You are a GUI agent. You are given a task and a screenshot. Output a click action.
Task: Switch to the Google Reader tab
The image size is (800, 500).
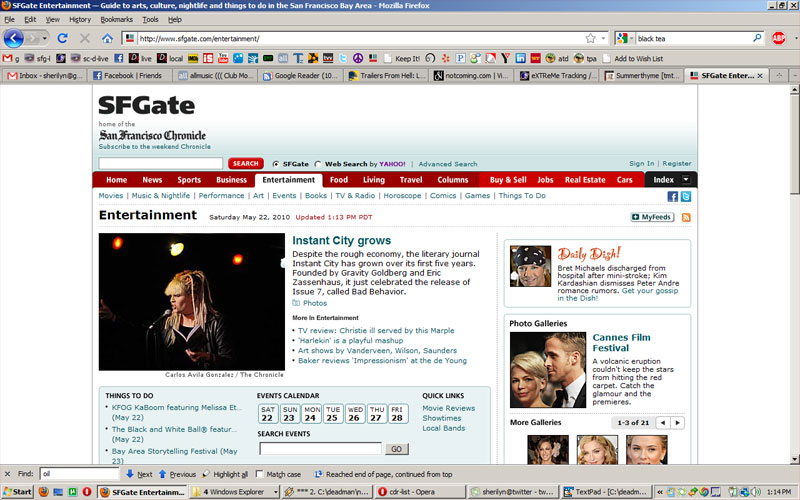coord(300,76)
